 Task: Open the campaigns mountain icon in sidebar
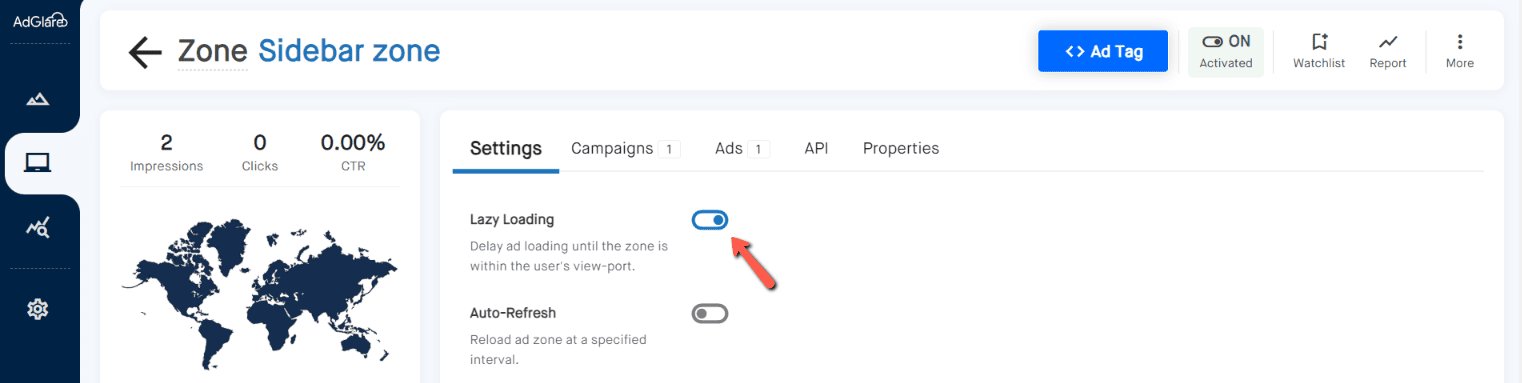[x=38, y=99]
